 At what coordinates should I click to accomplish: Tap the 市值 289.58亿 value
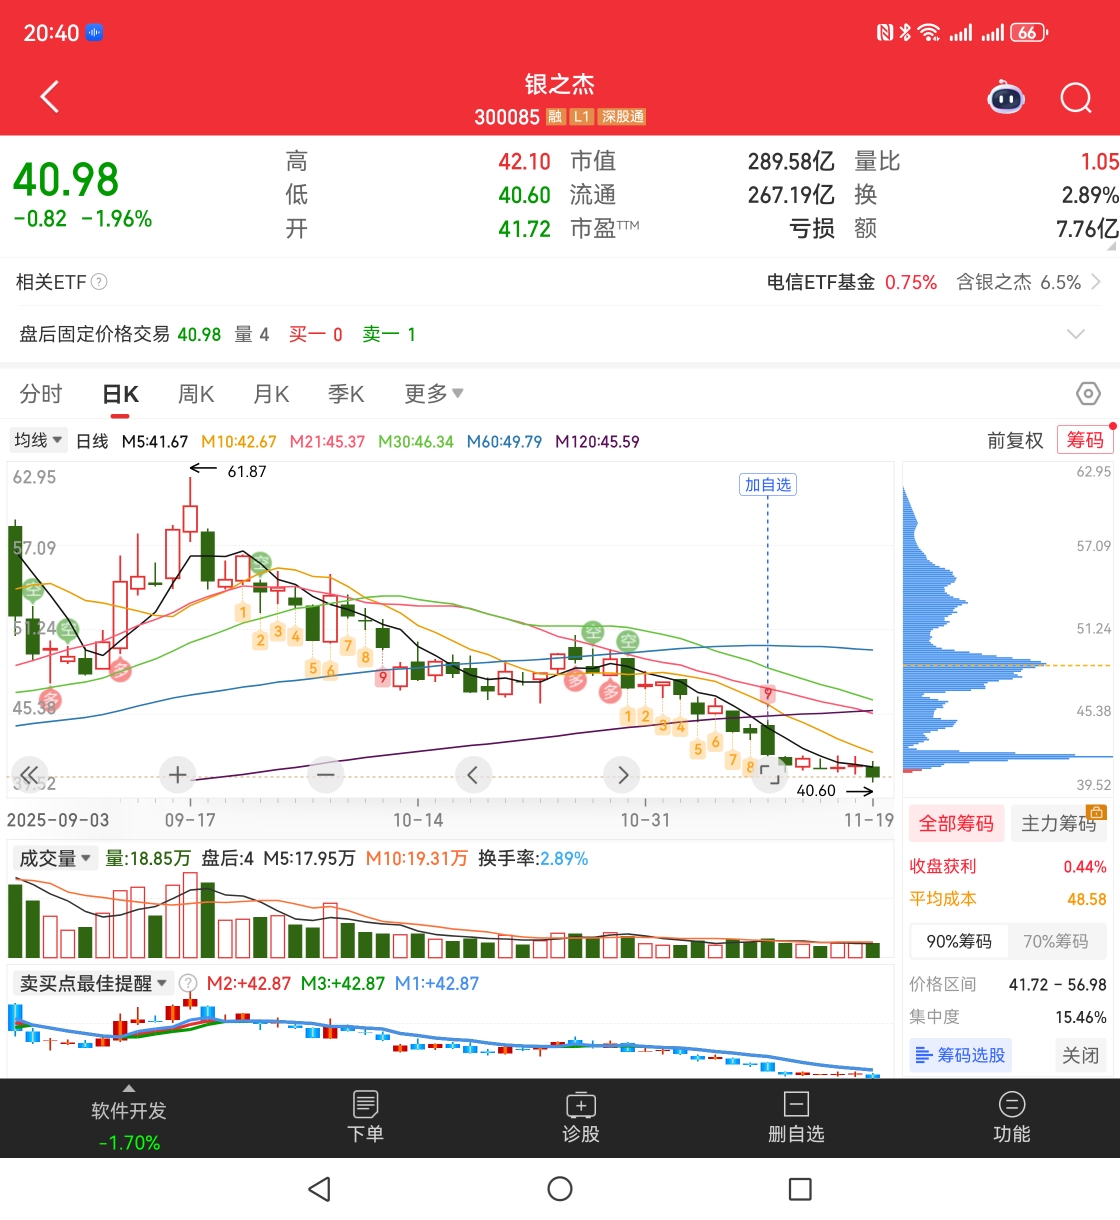pyautogui.click(x=791, y=161)
